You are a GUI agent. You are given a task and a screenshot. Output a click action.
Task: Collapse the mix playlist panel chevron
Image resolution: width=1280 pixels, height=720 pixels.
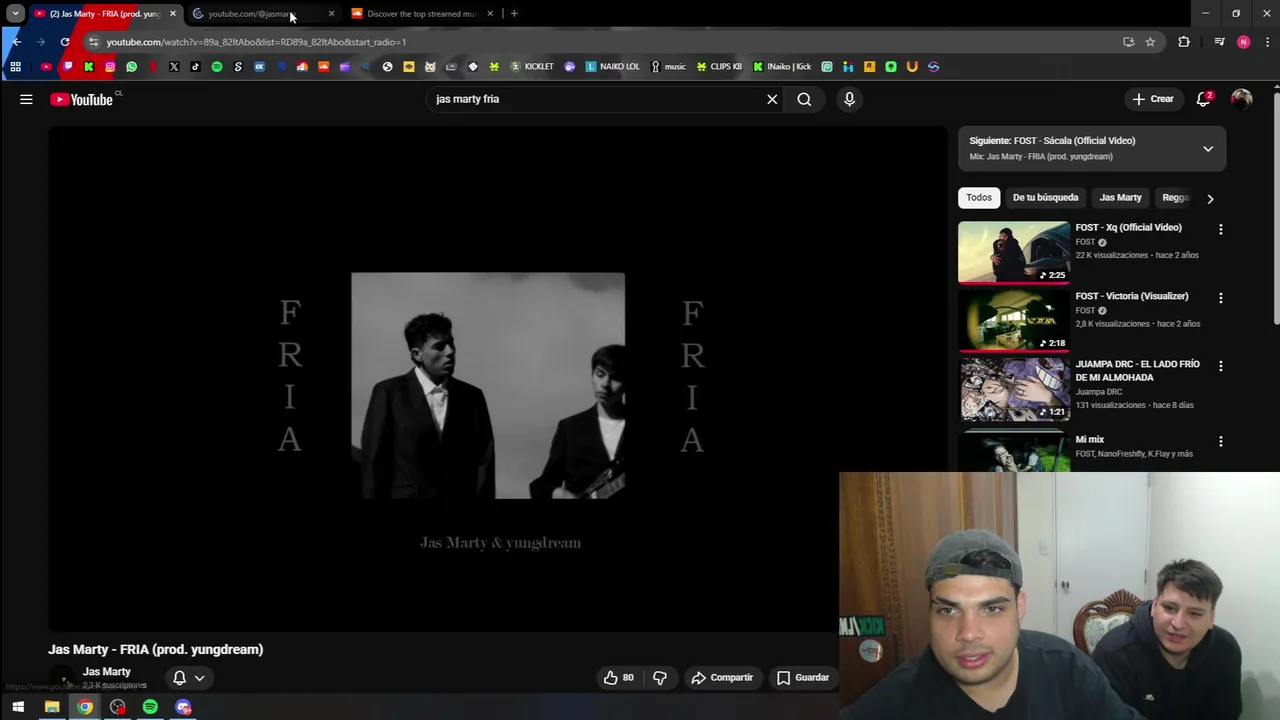(1208, 148)
